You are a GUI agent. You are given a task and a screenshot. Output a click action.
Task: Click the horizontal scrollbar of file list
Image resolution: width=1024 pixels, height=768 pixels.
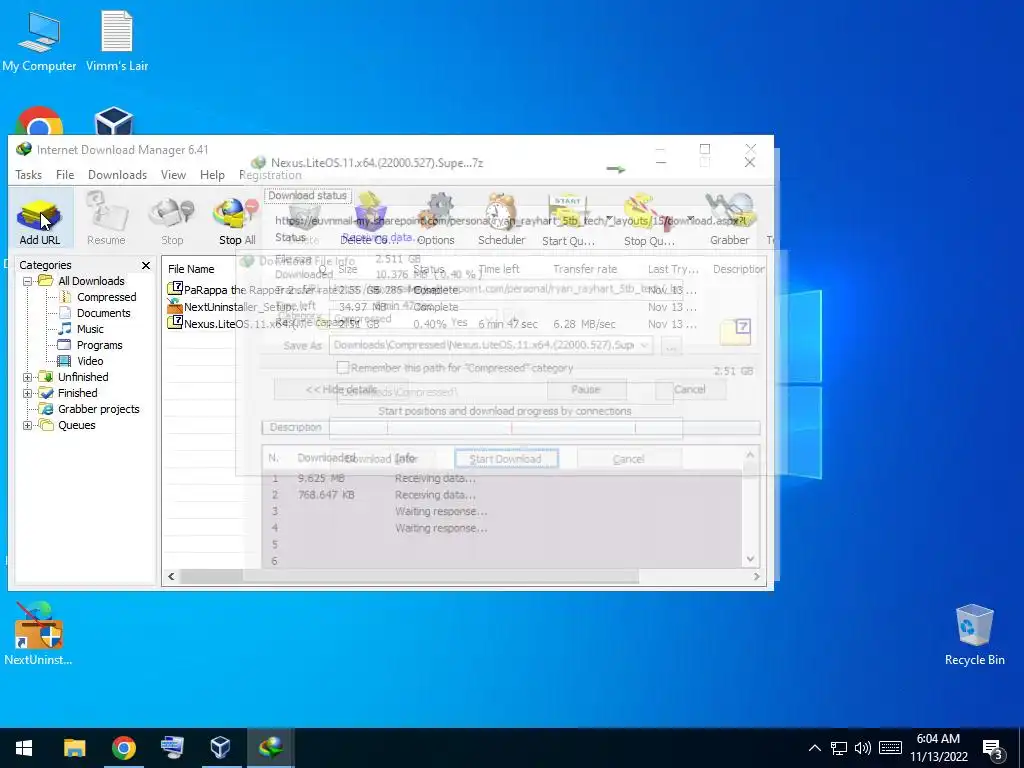point(409,577)
